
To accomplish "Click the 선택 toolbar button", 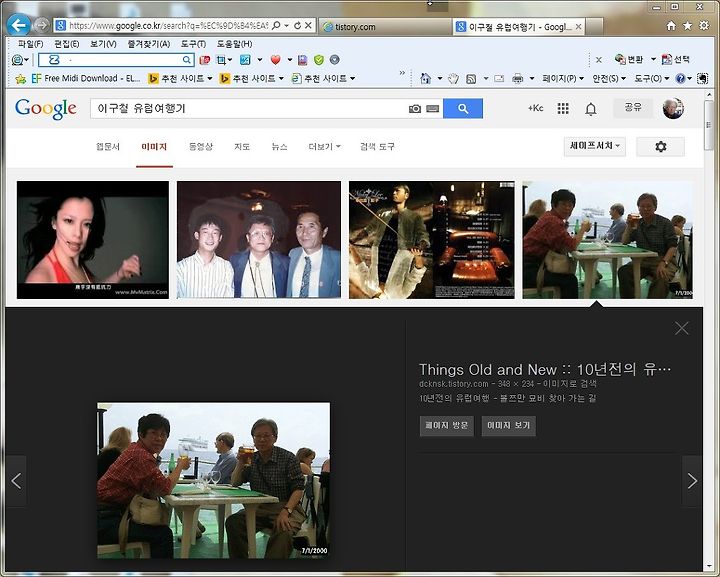I will [675, 59].
